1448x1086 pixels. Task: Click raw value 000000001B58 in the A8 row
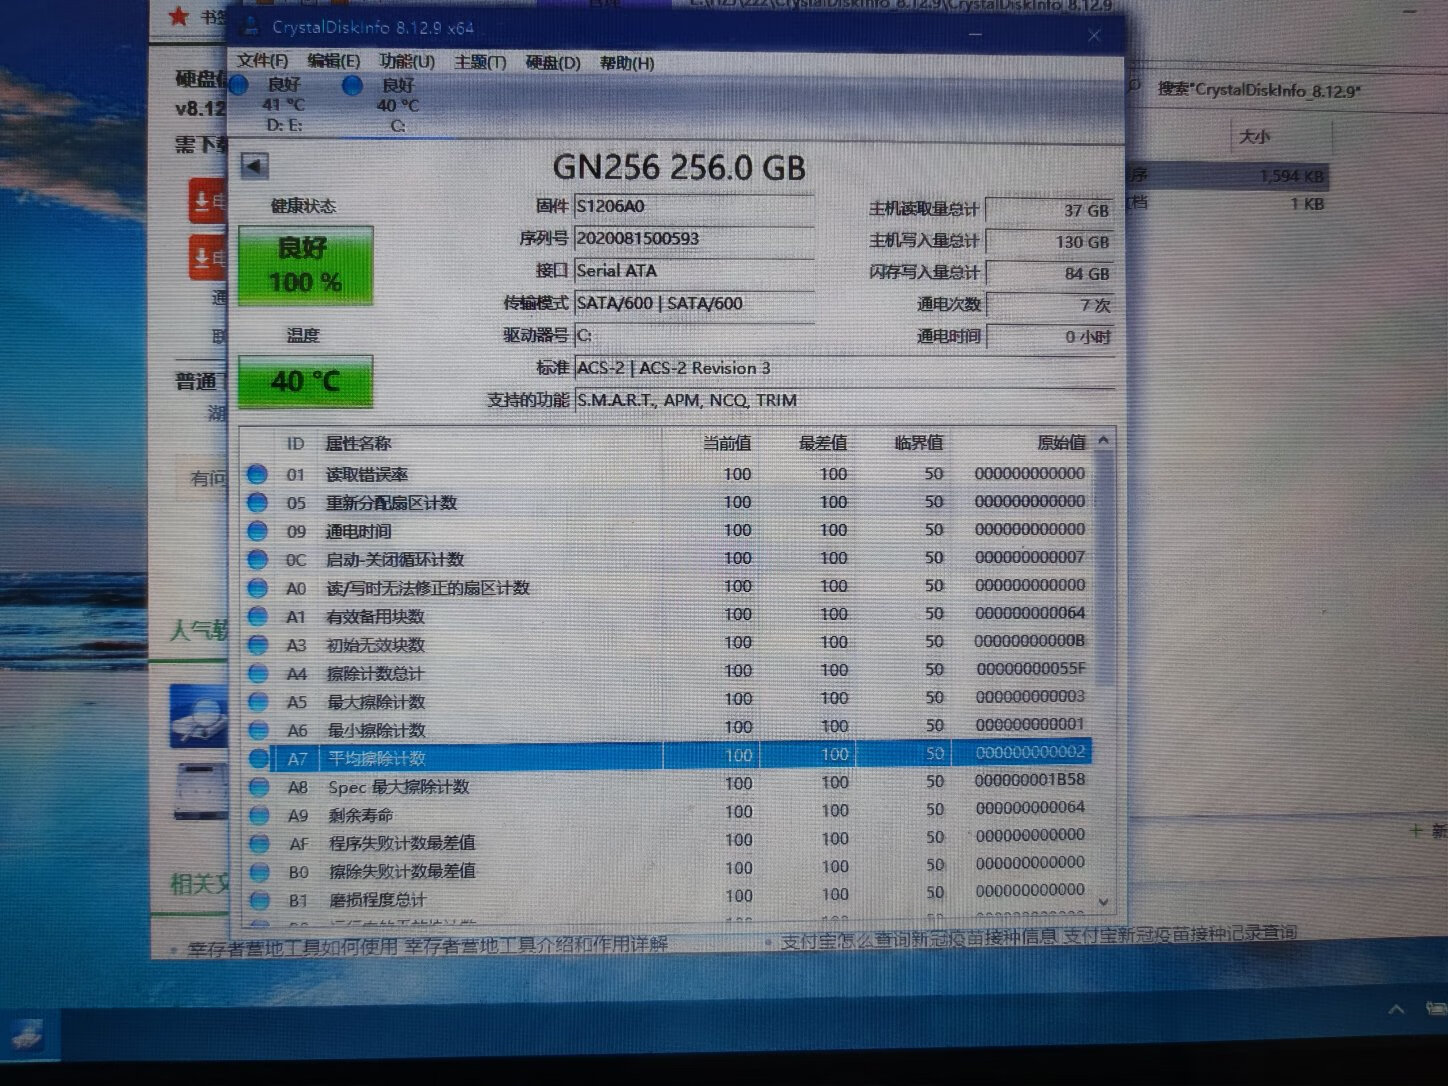1030,780
